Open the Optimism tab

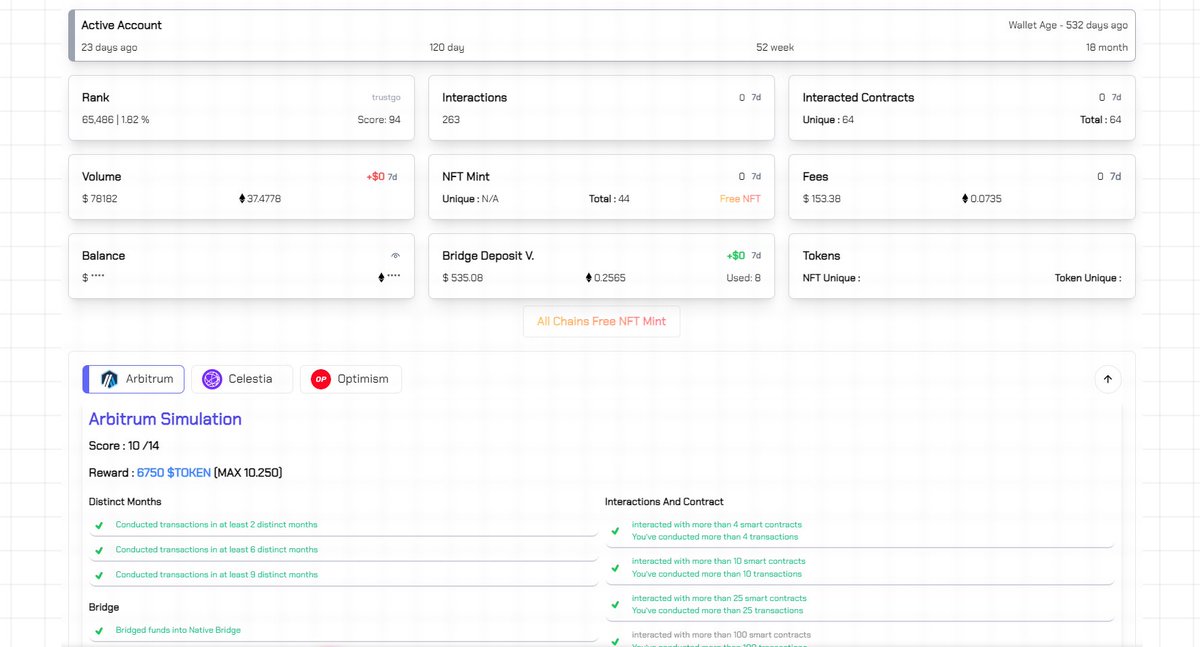pos(351,379)
